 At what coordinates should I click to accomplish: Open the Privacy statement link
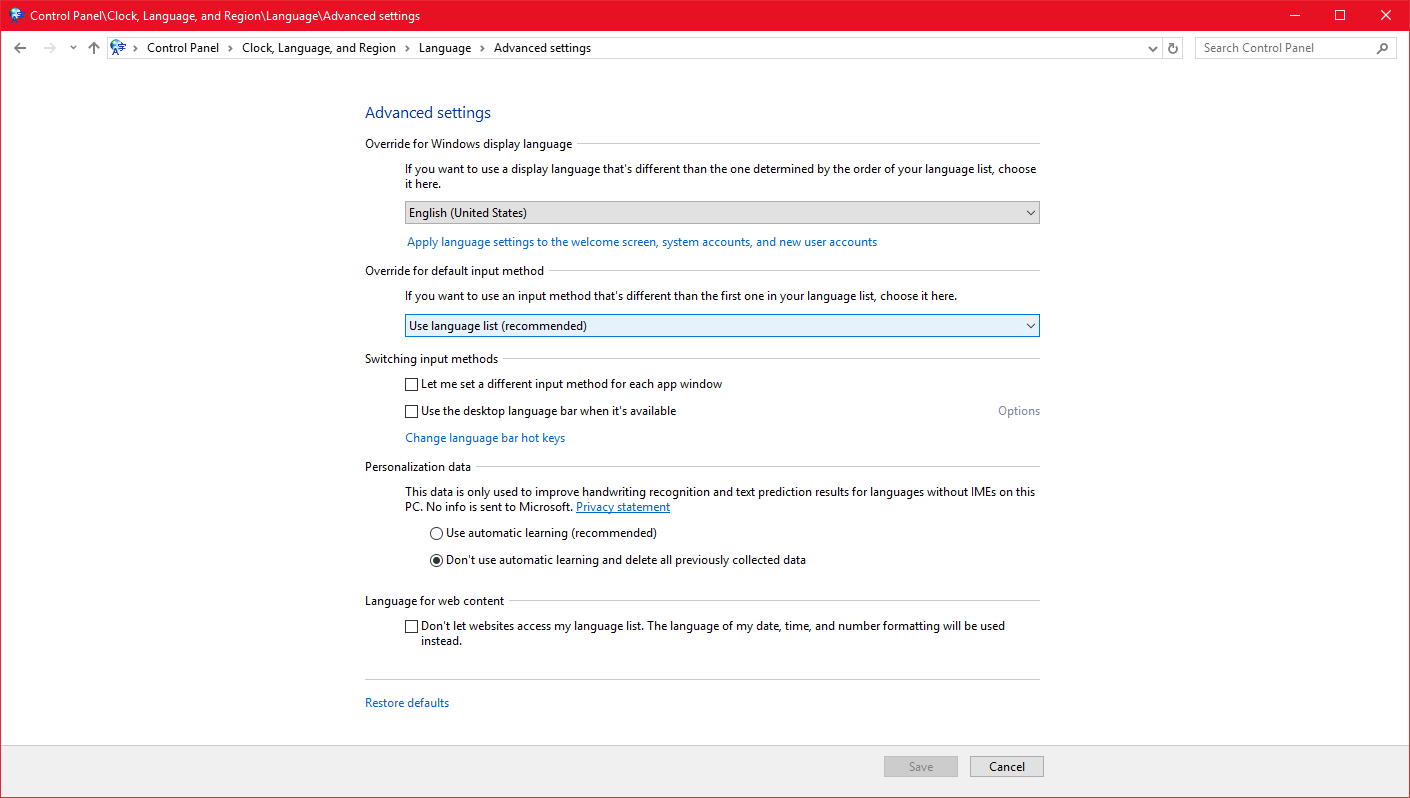623,507
